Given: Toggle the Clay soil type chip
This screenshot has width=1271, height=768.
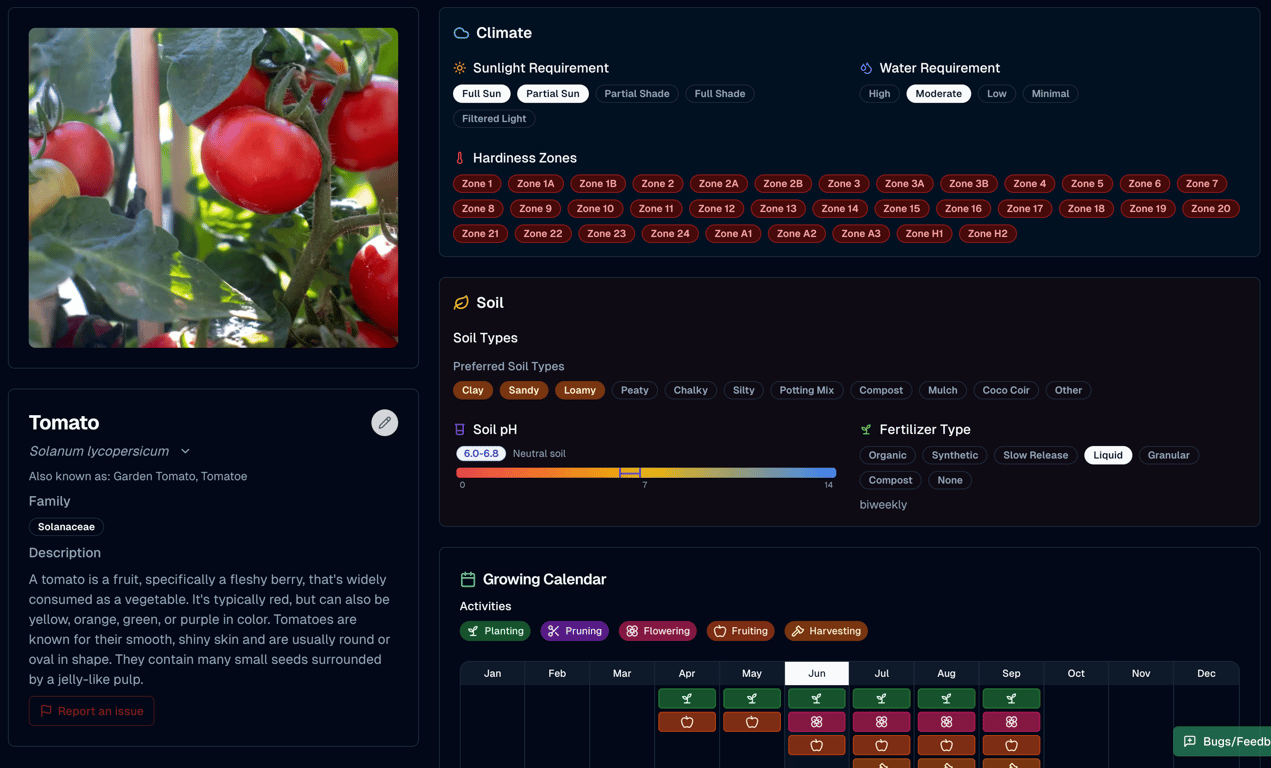Looking at the screenshot, I should (x=473, y=390).
